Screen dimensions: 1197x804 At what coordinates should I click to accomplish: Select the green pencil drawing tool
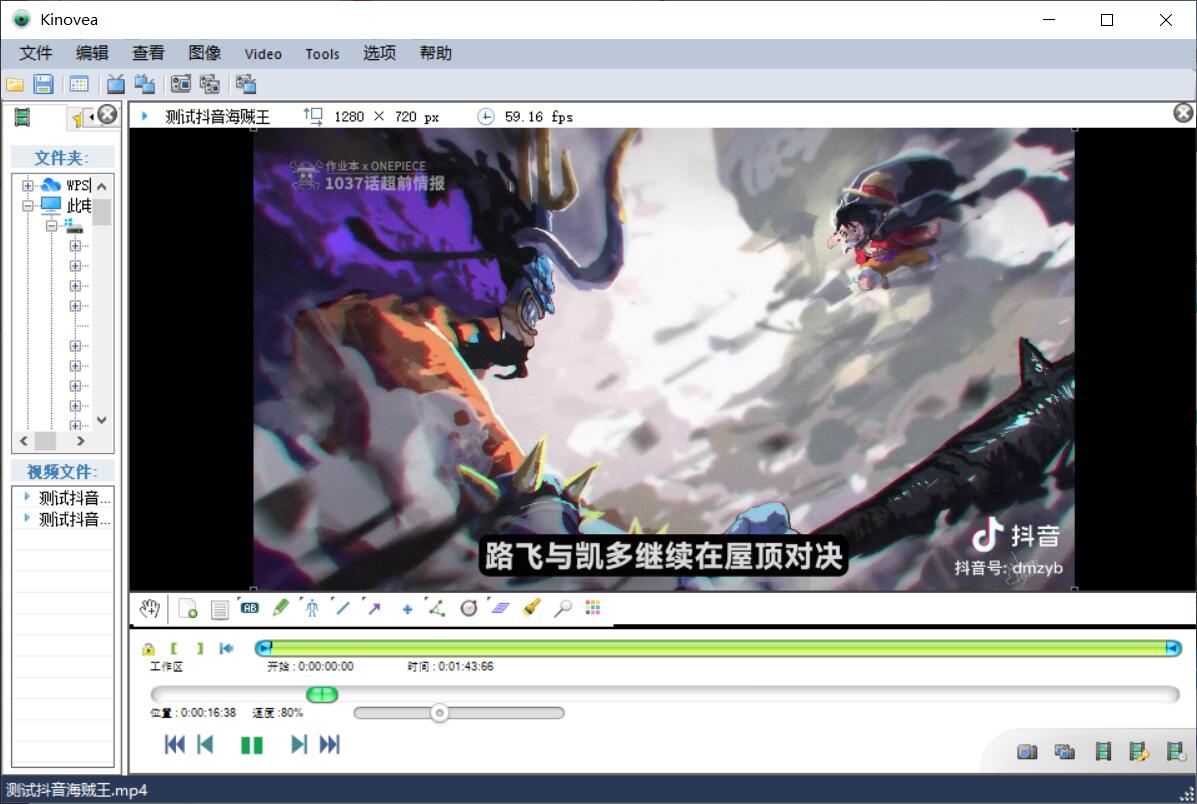[280, 609]
